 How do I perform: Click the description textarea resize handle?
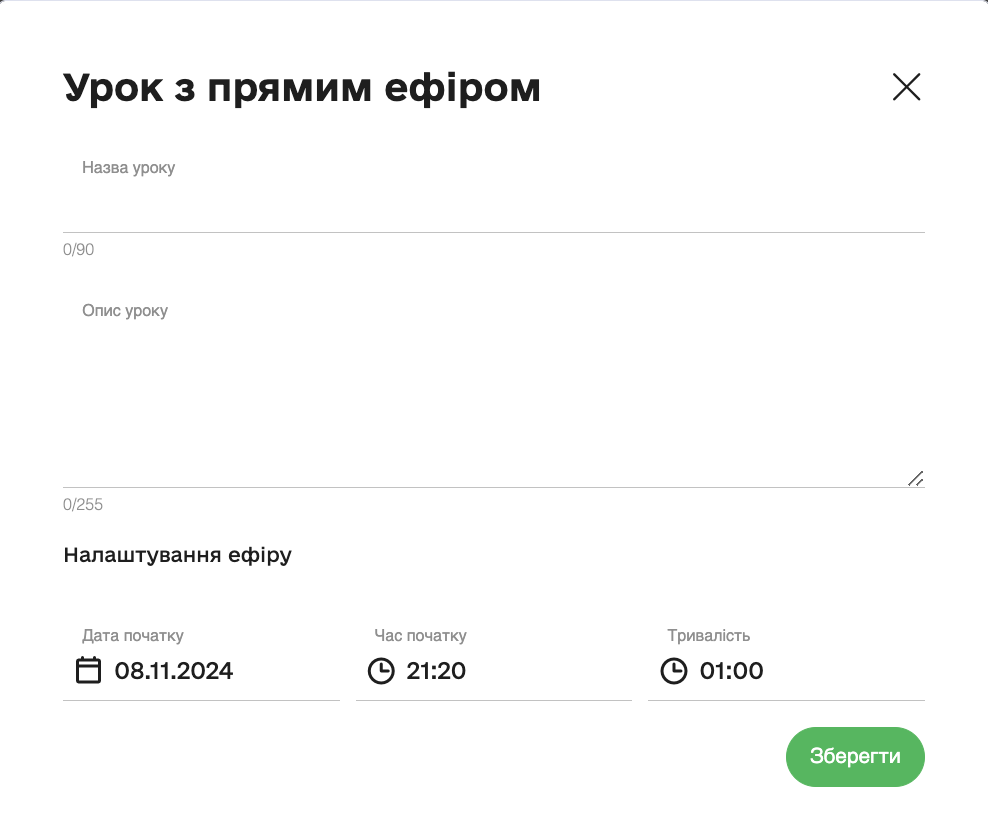pyautogui.click(x=915, y=478)
